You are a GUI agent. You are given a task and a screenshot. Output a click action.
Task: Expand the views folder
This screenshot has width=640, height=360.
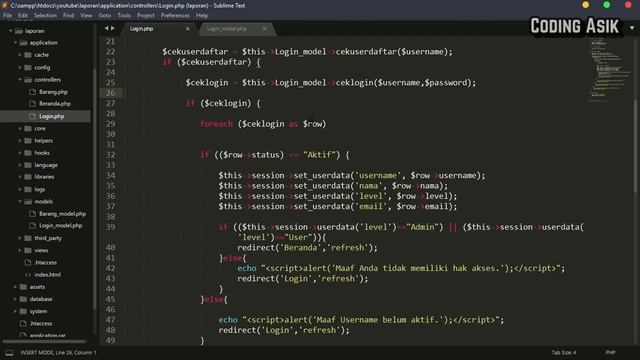click(20, 250)
